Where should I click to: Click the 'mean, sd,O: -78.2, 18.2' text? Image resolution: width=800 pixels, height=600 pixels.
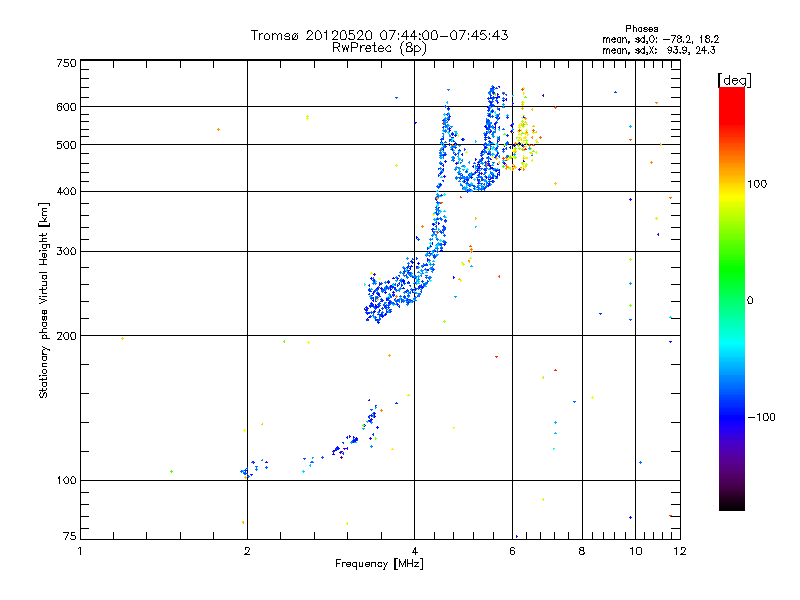pos(661,39)
